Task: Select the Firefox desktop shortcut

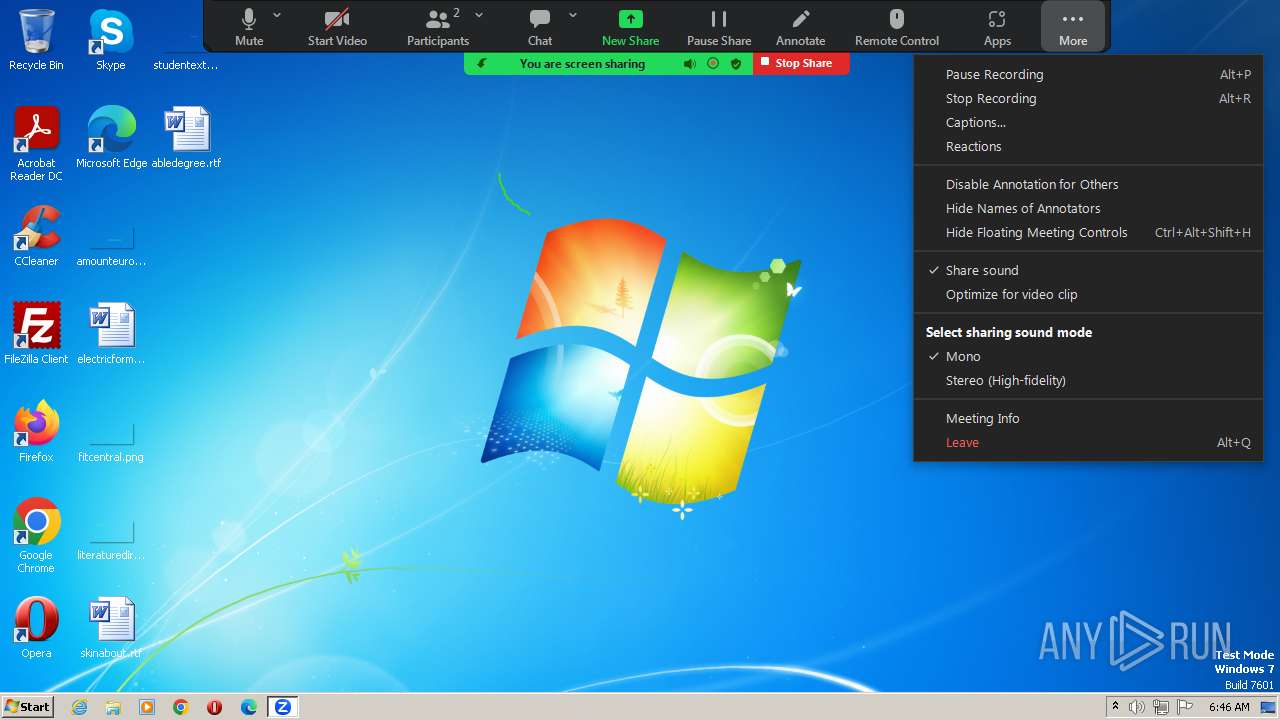Action: 36,431
